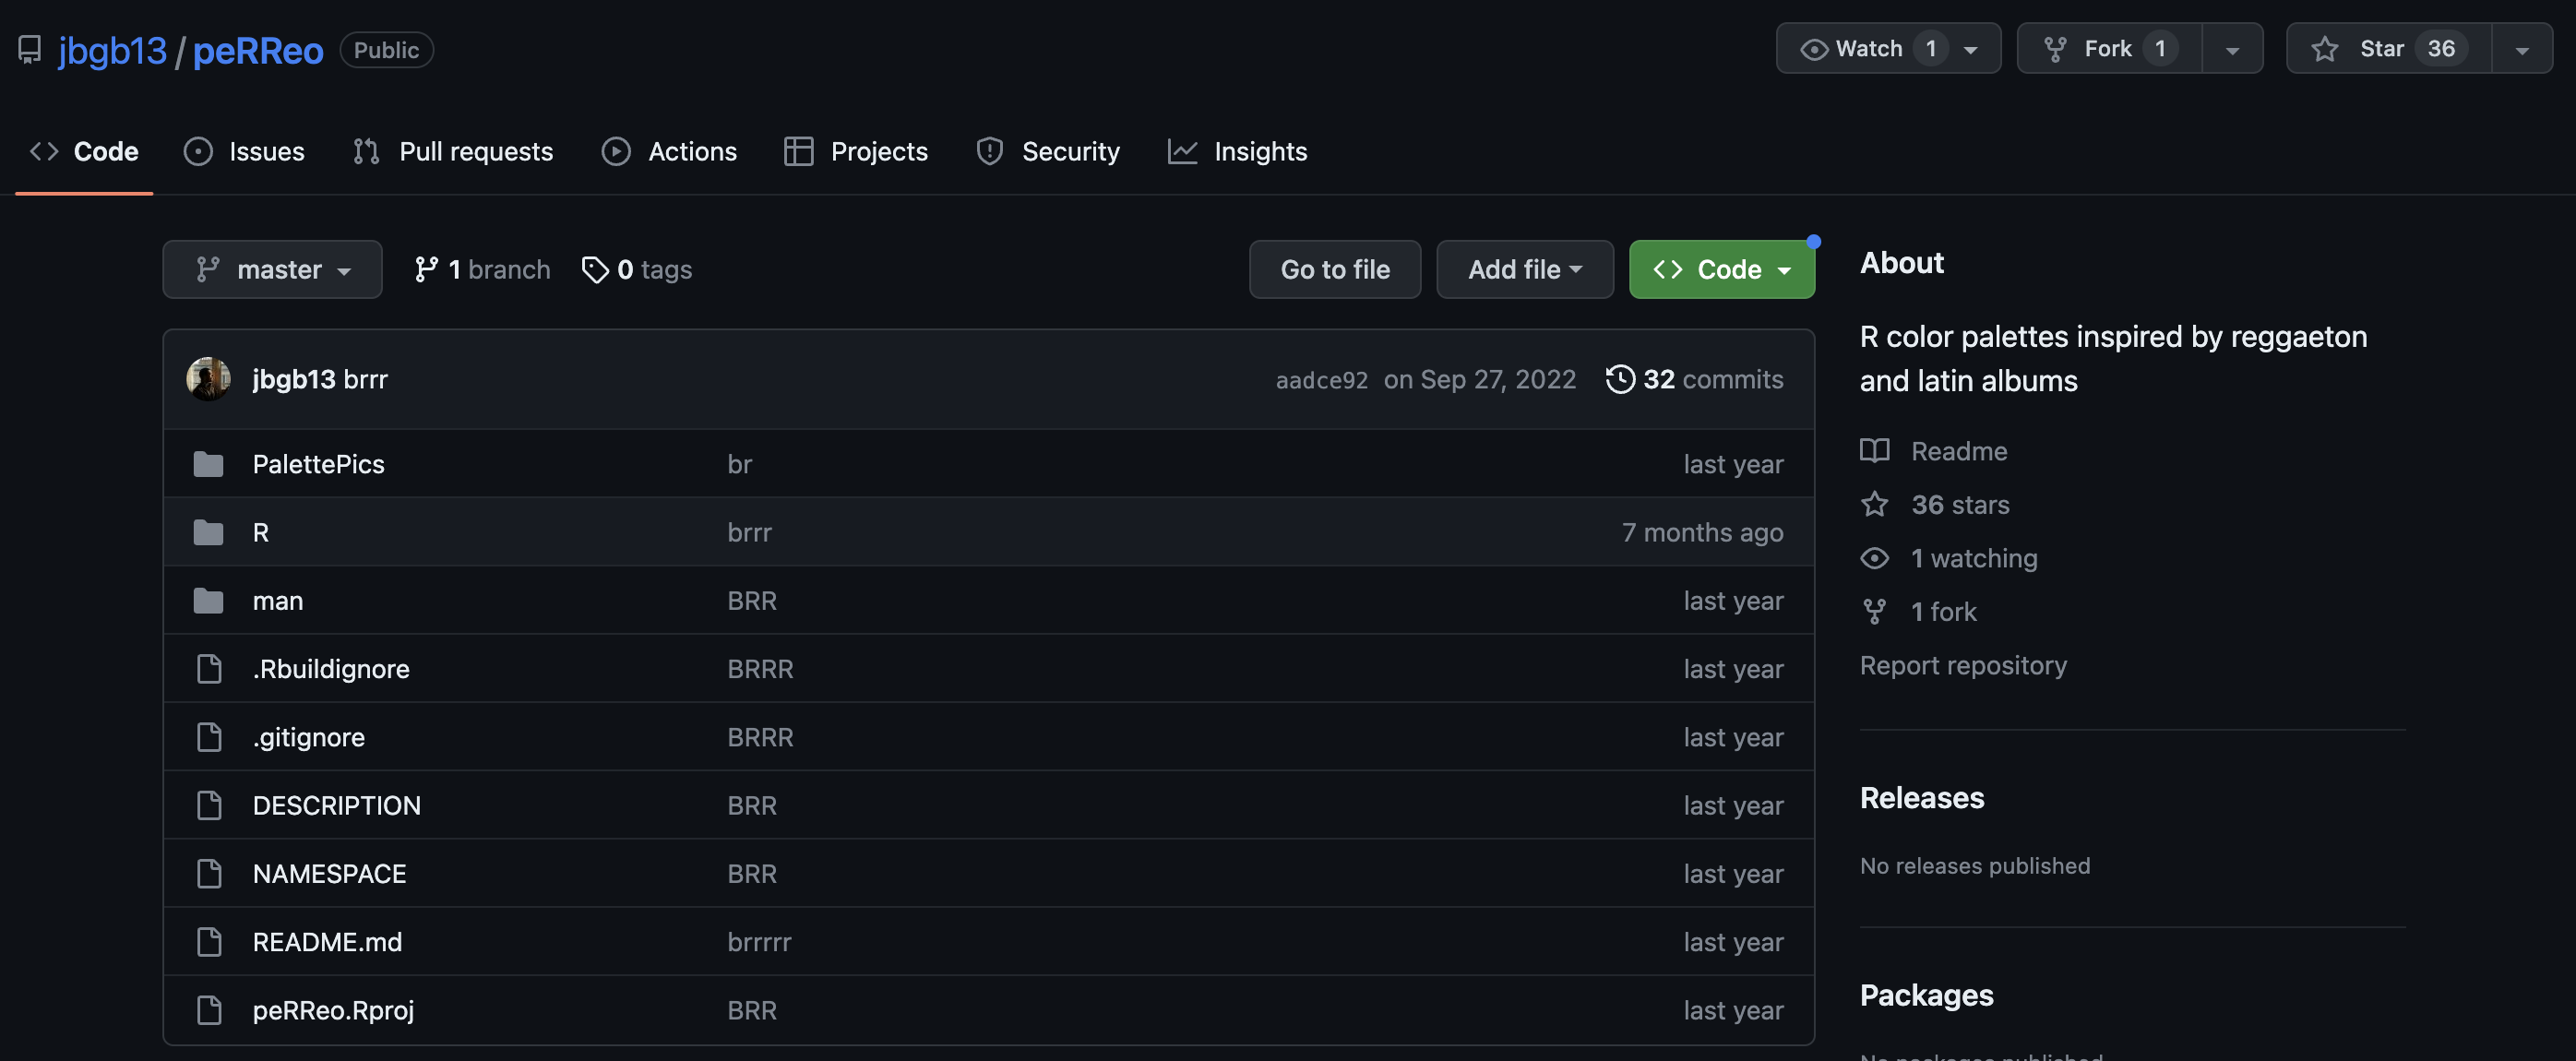
Task: Expand the Add file dropdown
Action: click(x=1524, y=270)
